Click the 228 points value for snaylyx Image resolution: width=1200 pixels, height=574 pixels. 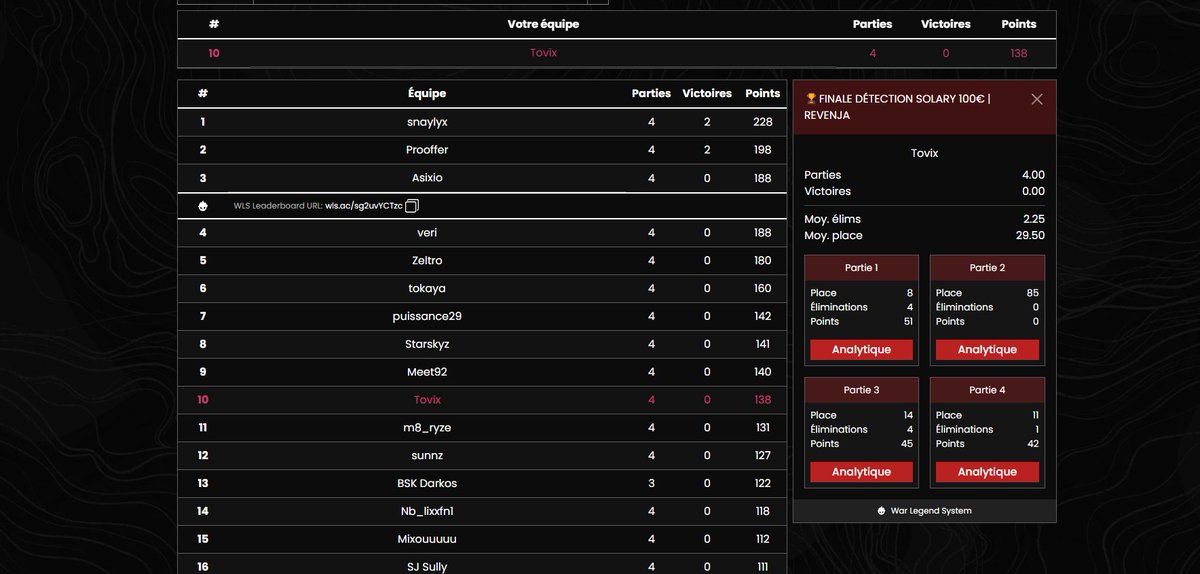pyautogui.click(x=763, y=122)
